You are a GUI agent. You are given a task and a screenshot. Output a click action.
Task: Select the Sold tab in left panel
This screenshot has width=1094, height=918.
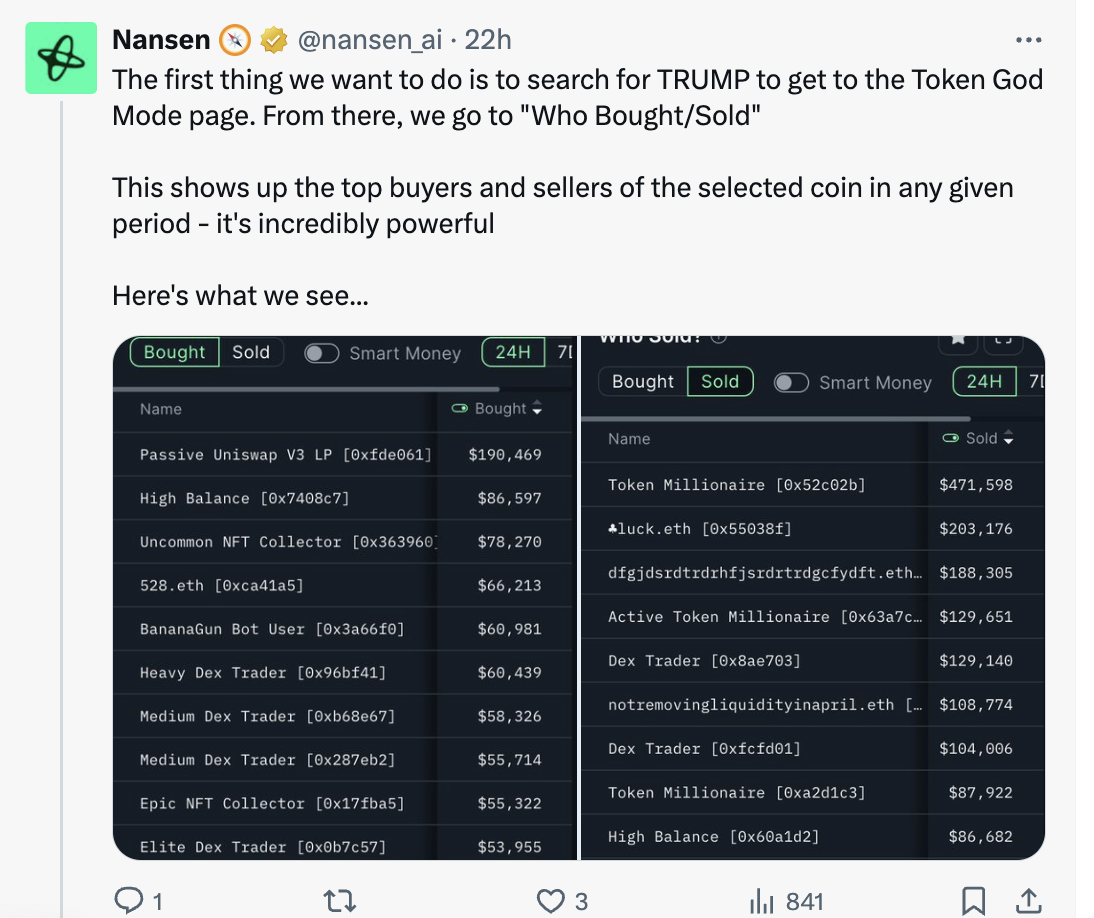(251, 352)
